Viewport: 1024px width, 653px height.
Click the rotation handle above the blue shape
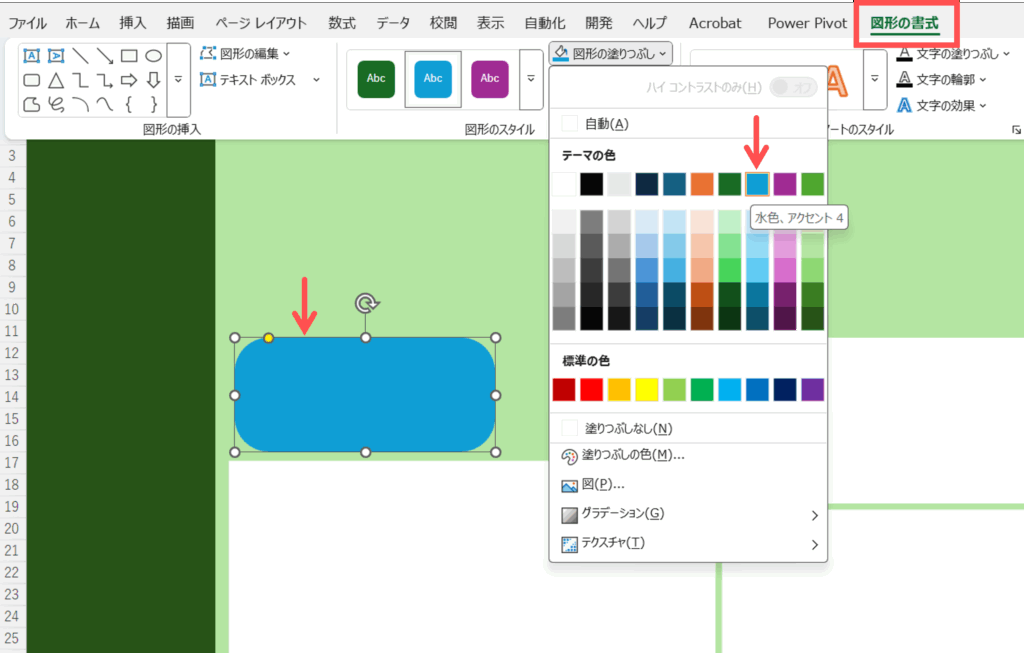[x=366, y=303]
